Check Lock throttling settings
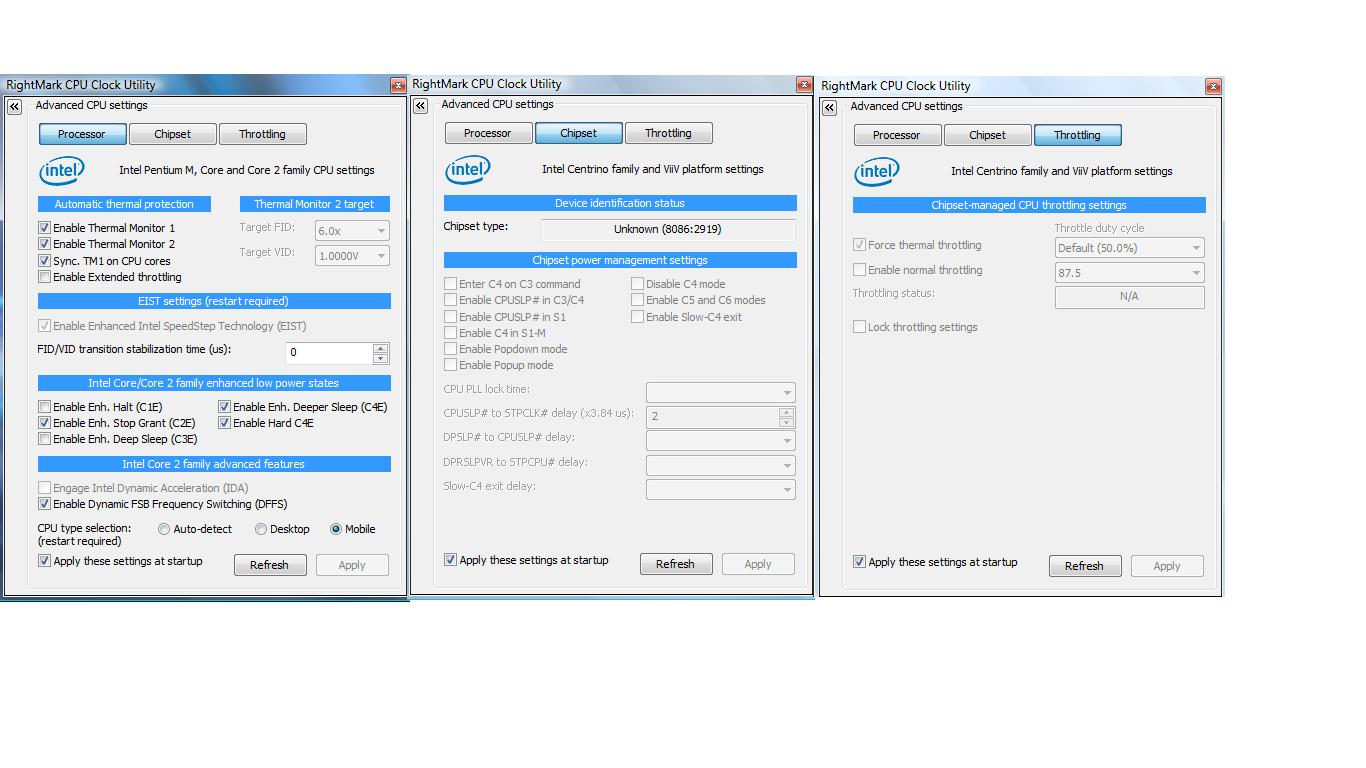The image size is (1366, 768). 859,327
